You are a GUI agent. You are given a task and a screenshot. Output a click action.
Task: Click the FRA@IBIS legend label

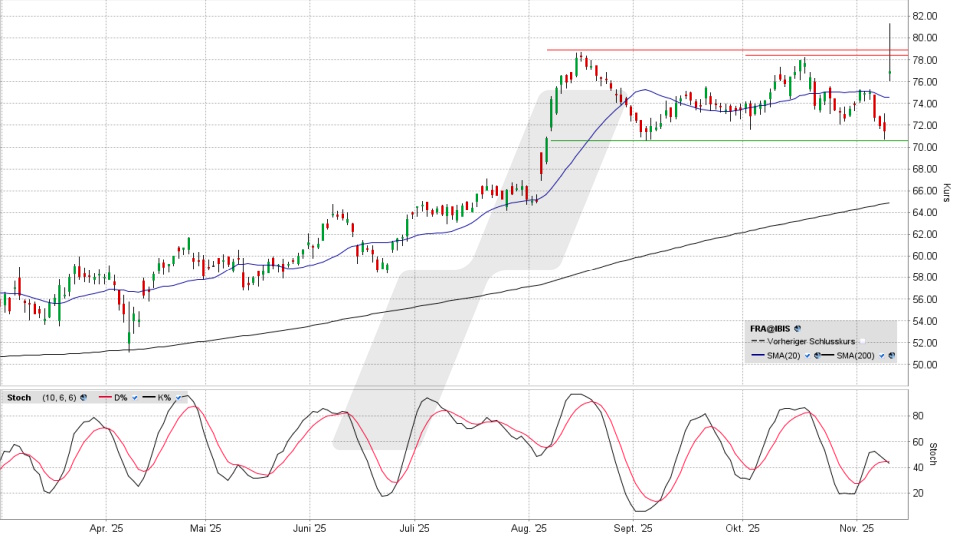(770, 327)
